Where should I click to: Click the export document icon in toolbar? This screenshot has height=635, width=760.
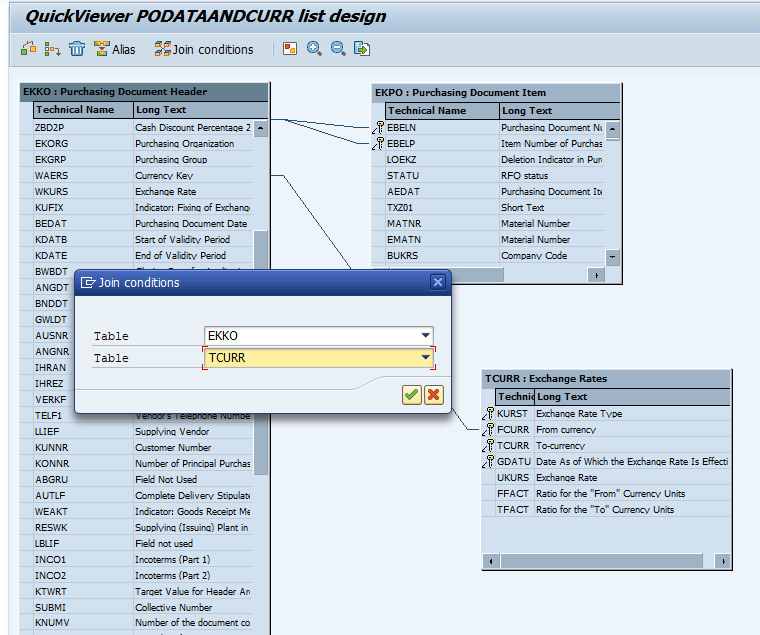click(x=362, y=48)
